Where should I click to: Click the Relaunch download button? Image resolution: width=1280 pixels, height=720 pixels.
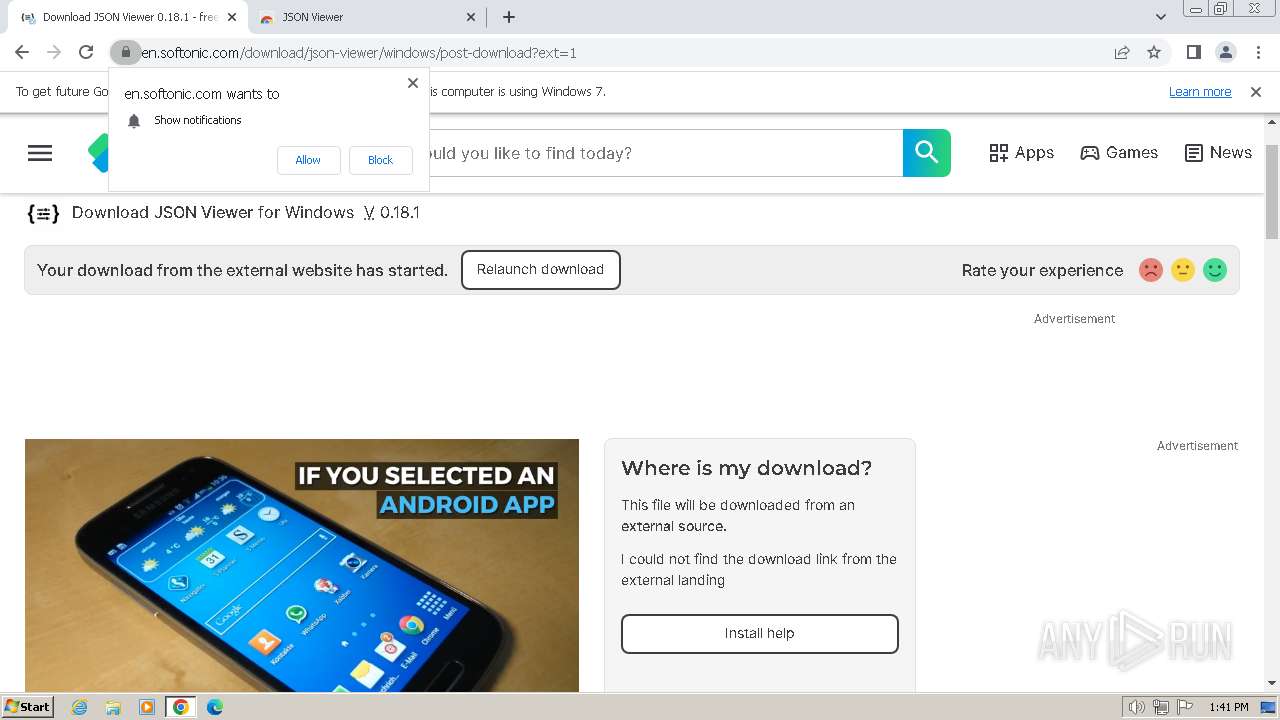pyautogui.click(x=540, y=270)
